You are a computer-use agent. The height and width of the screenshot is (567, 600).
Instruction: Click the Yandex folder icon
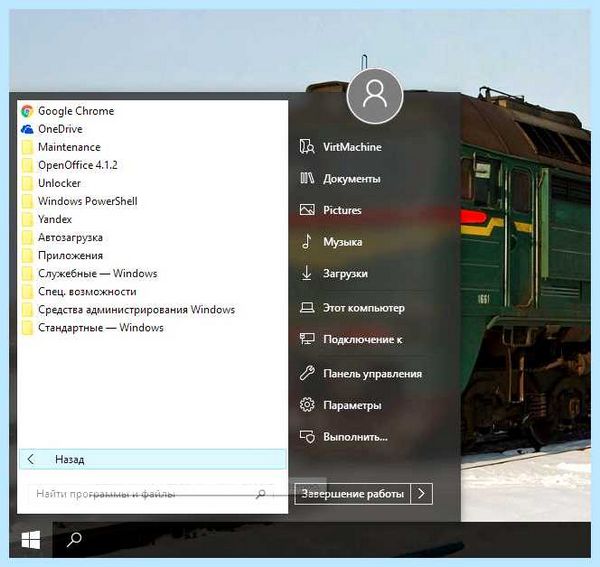[28, 219]
